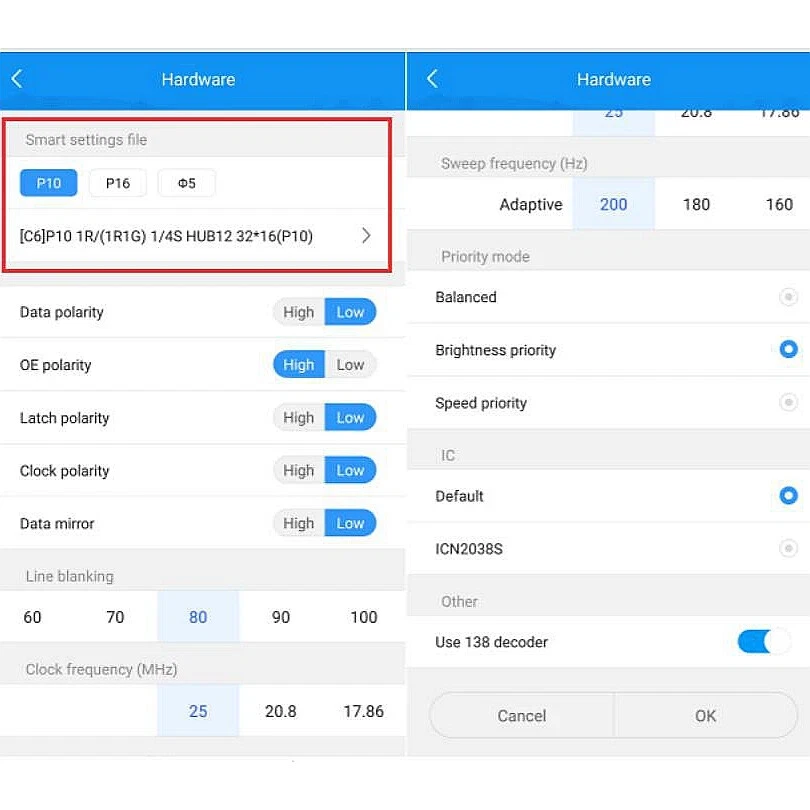Select the P16 smart settings tab

[117, 183]
